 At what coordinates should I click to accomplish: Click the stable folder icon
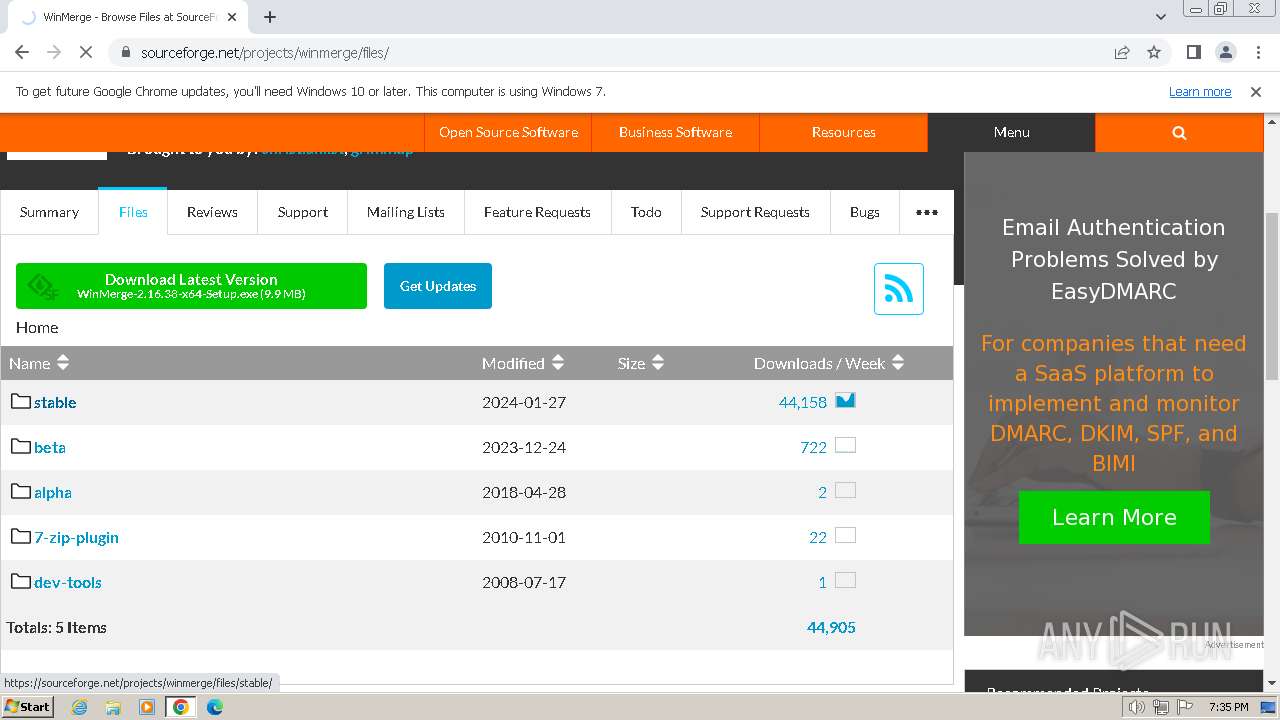pyautogui.click(x=21, y=401)
